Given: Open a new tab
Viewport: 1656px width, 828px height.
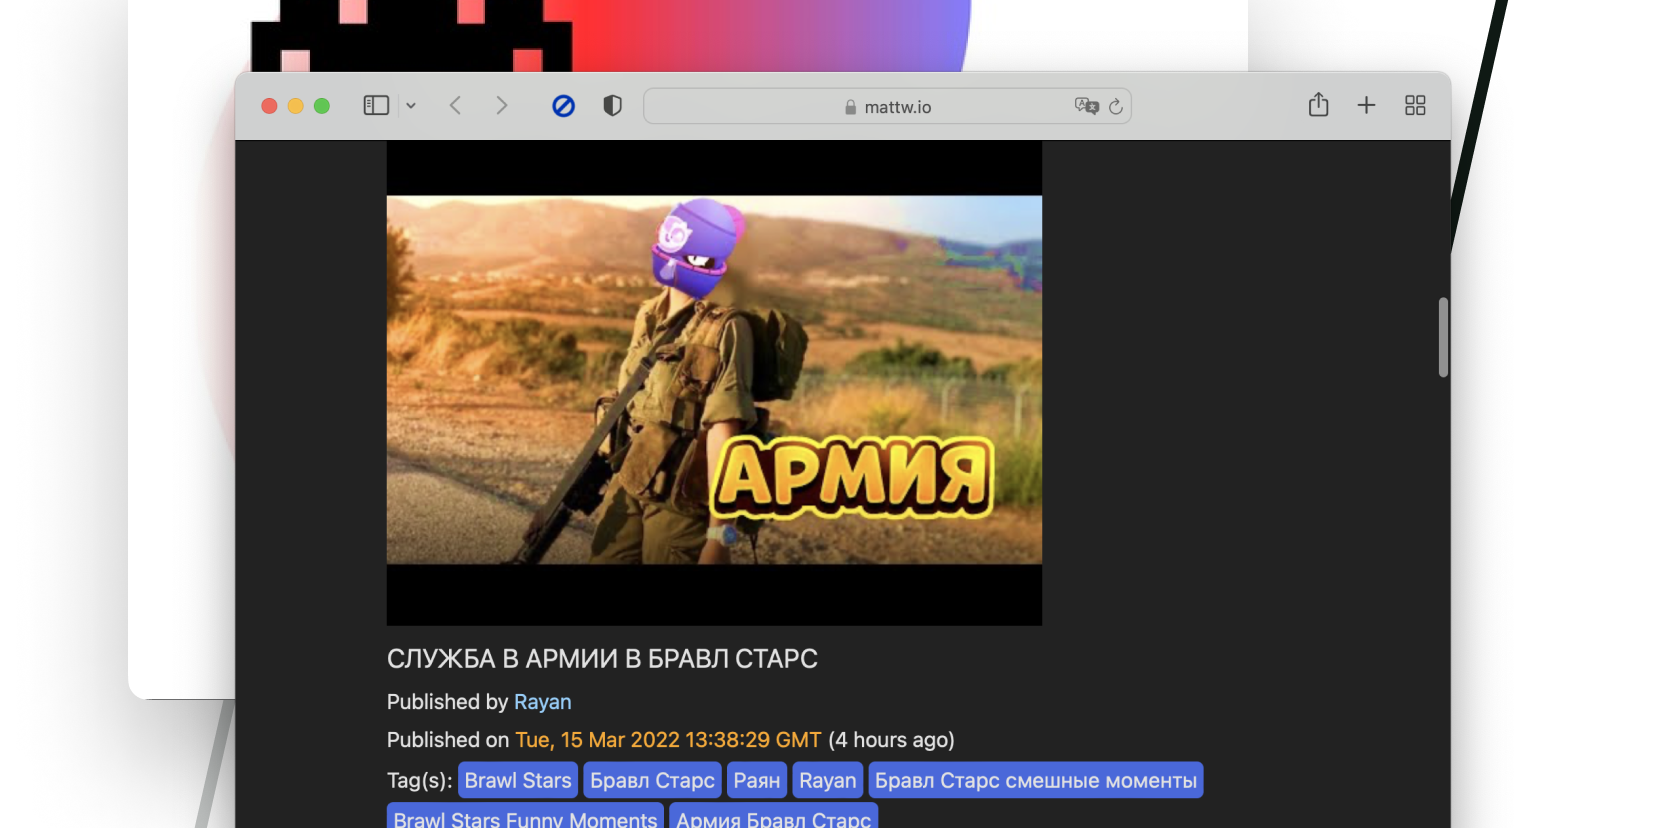Looking at the screenshot, I should tap(1366, 105).
